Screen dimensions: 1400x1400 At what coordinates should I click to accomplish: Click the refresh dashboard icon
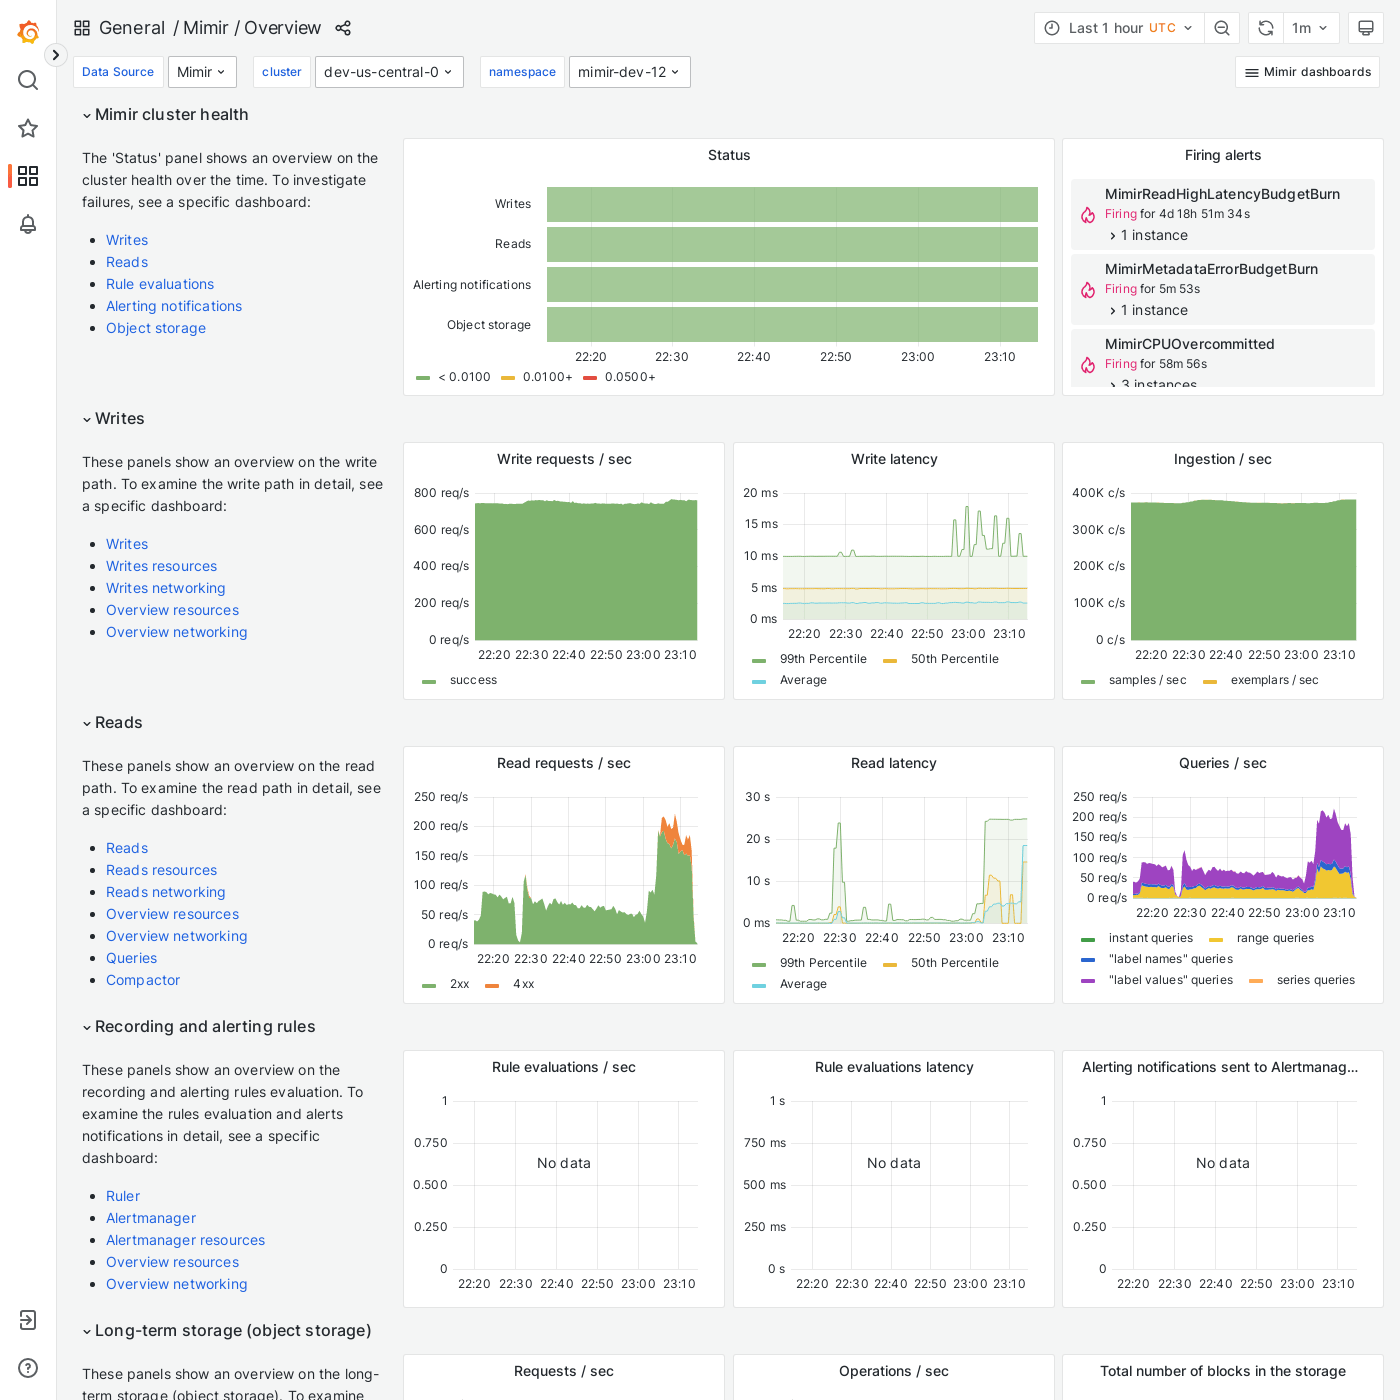(x=1264, y=28)
